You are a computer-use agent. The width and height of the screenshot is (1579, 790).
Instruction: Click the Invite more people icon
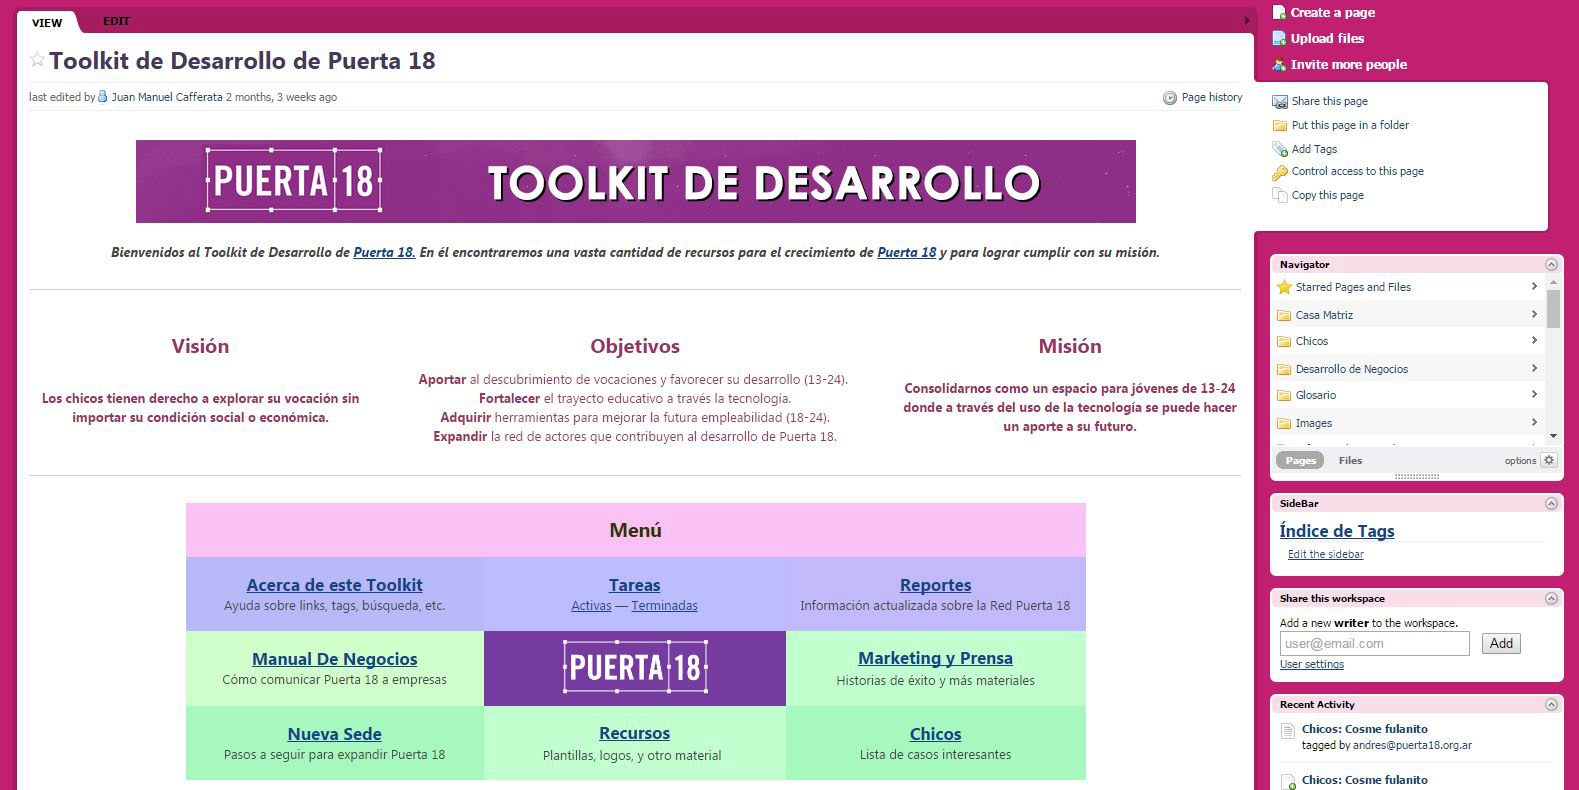(1279, 64)
